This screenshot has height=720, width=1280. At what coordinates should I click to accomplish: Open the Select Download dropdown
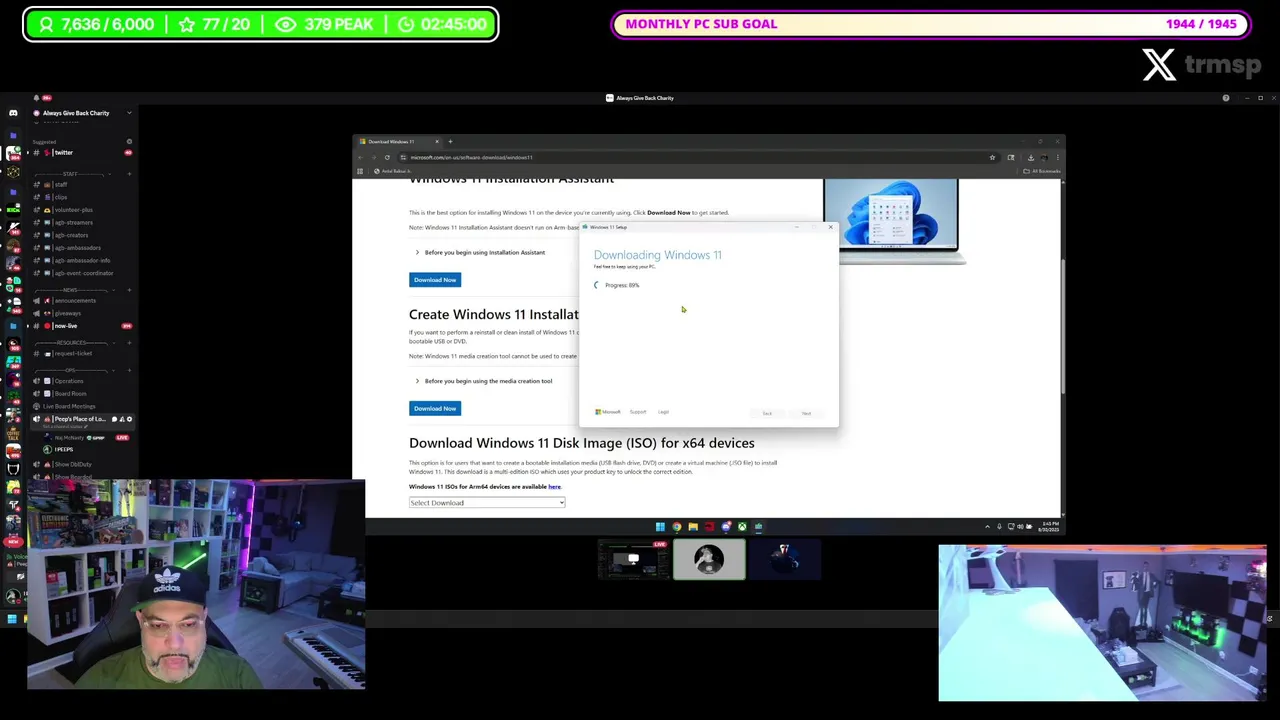pyautogui.click(x=487, y=503)
